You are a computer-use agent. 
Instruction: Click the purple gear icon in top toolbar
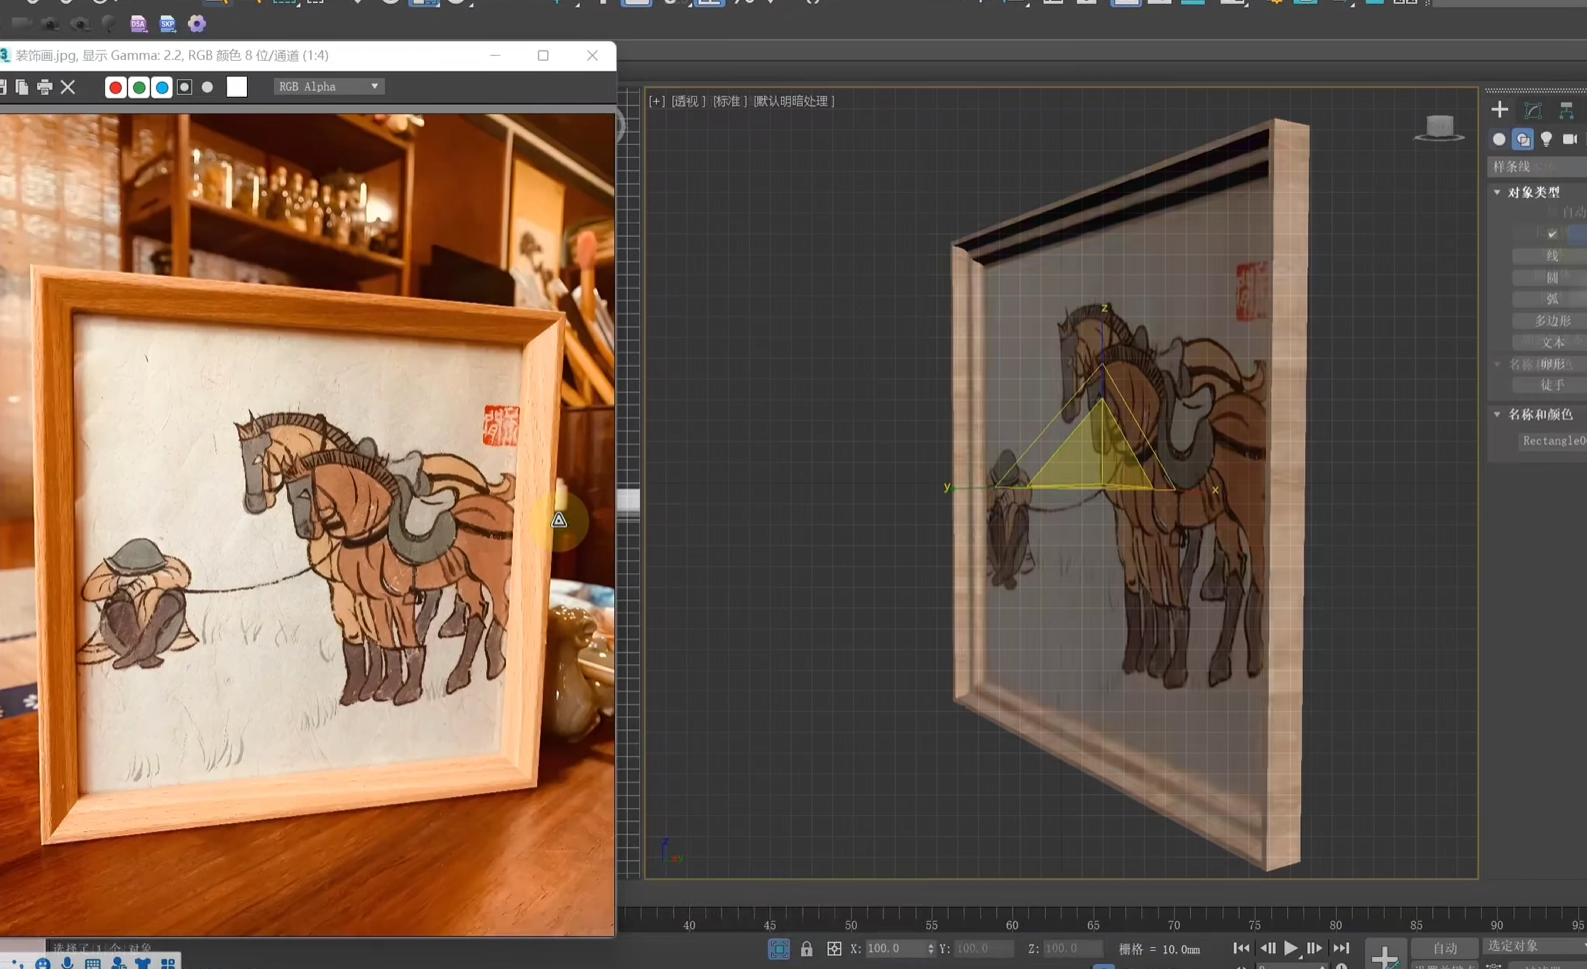196,23
